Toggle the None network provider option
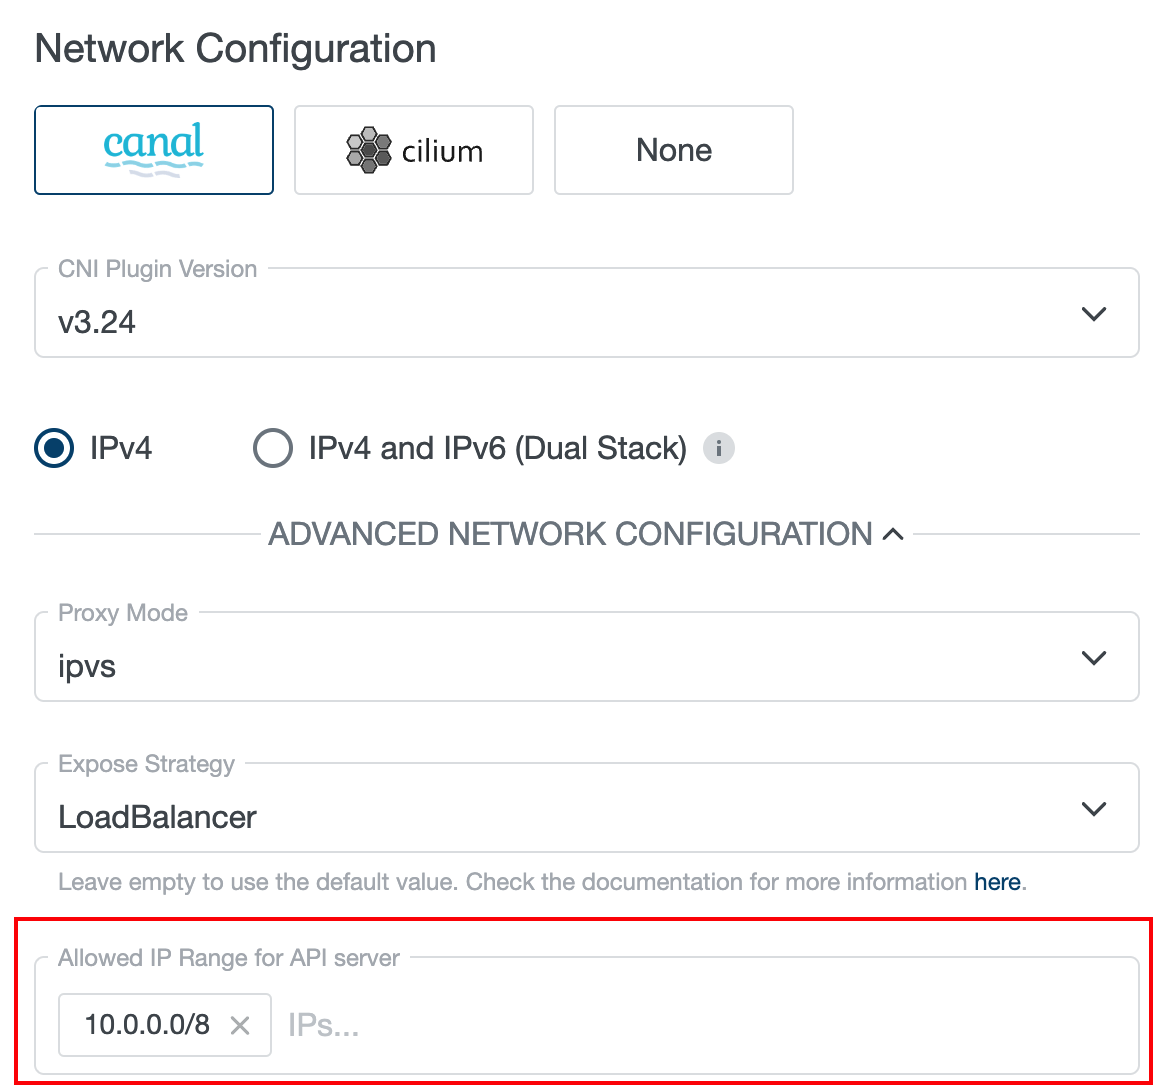This screenshot has height=1090, width=1170. (673, 149)
